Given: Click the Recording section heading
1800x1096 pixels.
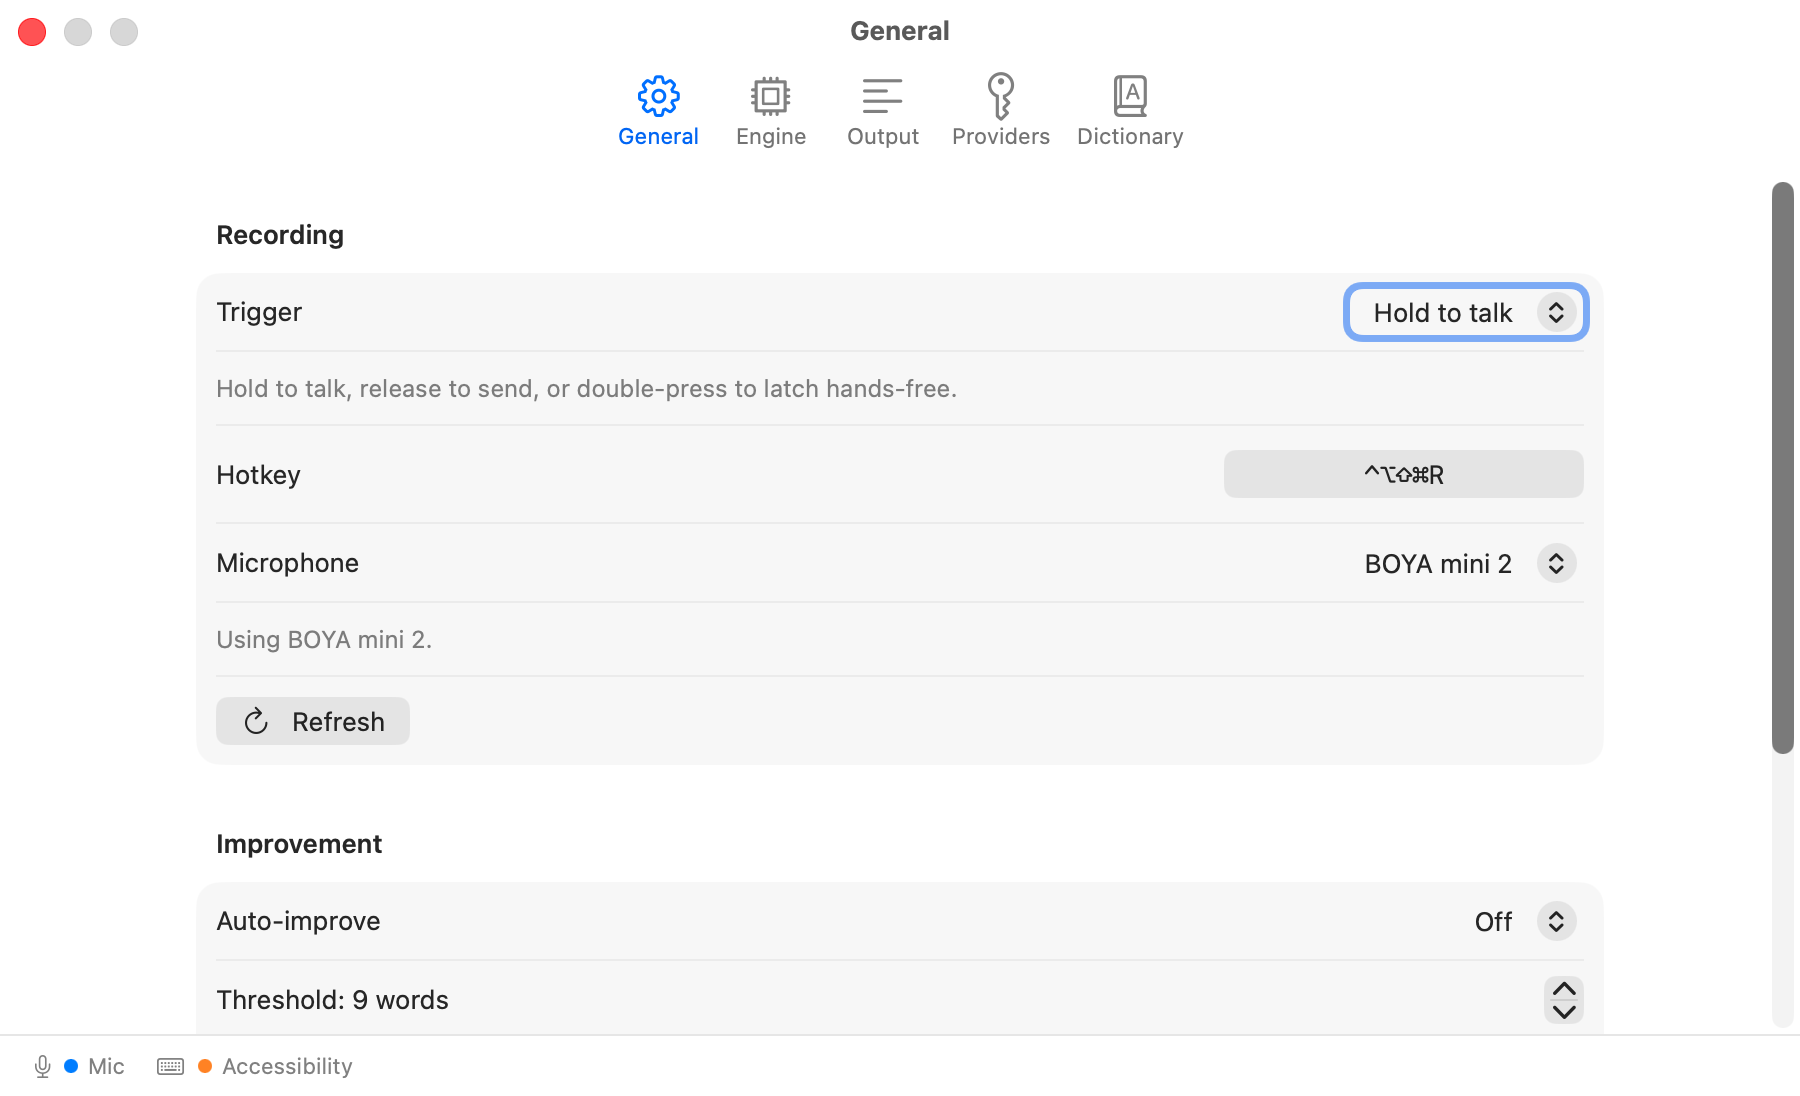Looking at the screenshot, I should click(280, 235).
